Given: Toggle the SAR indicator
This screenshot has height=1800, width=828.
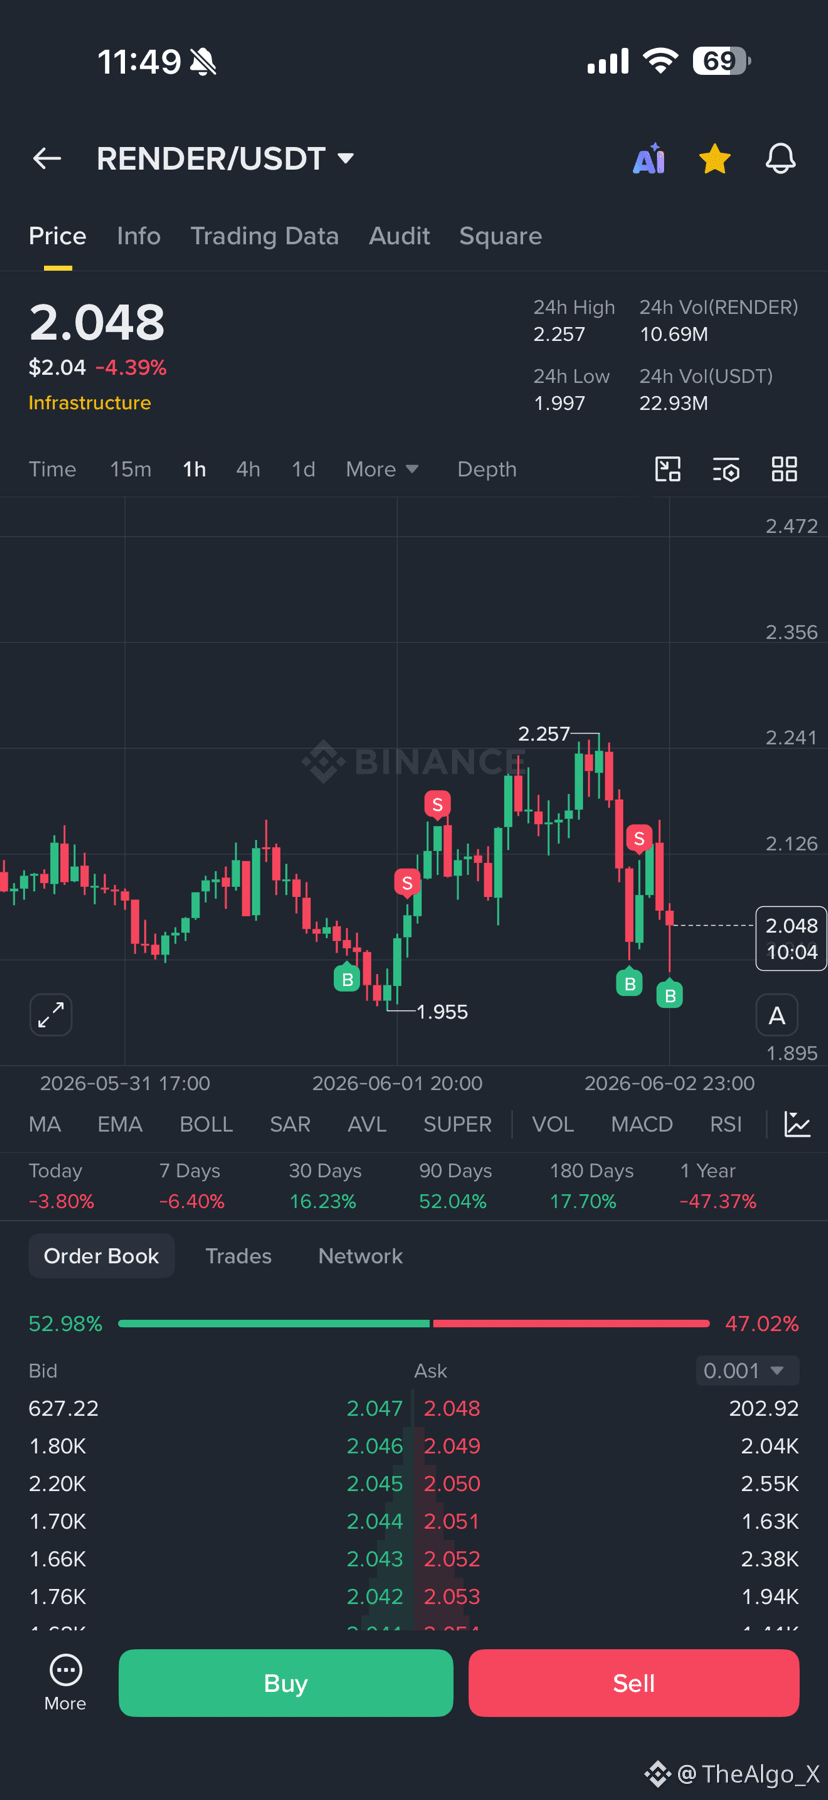Looking at the screenshot, I should coord(290,1125).
